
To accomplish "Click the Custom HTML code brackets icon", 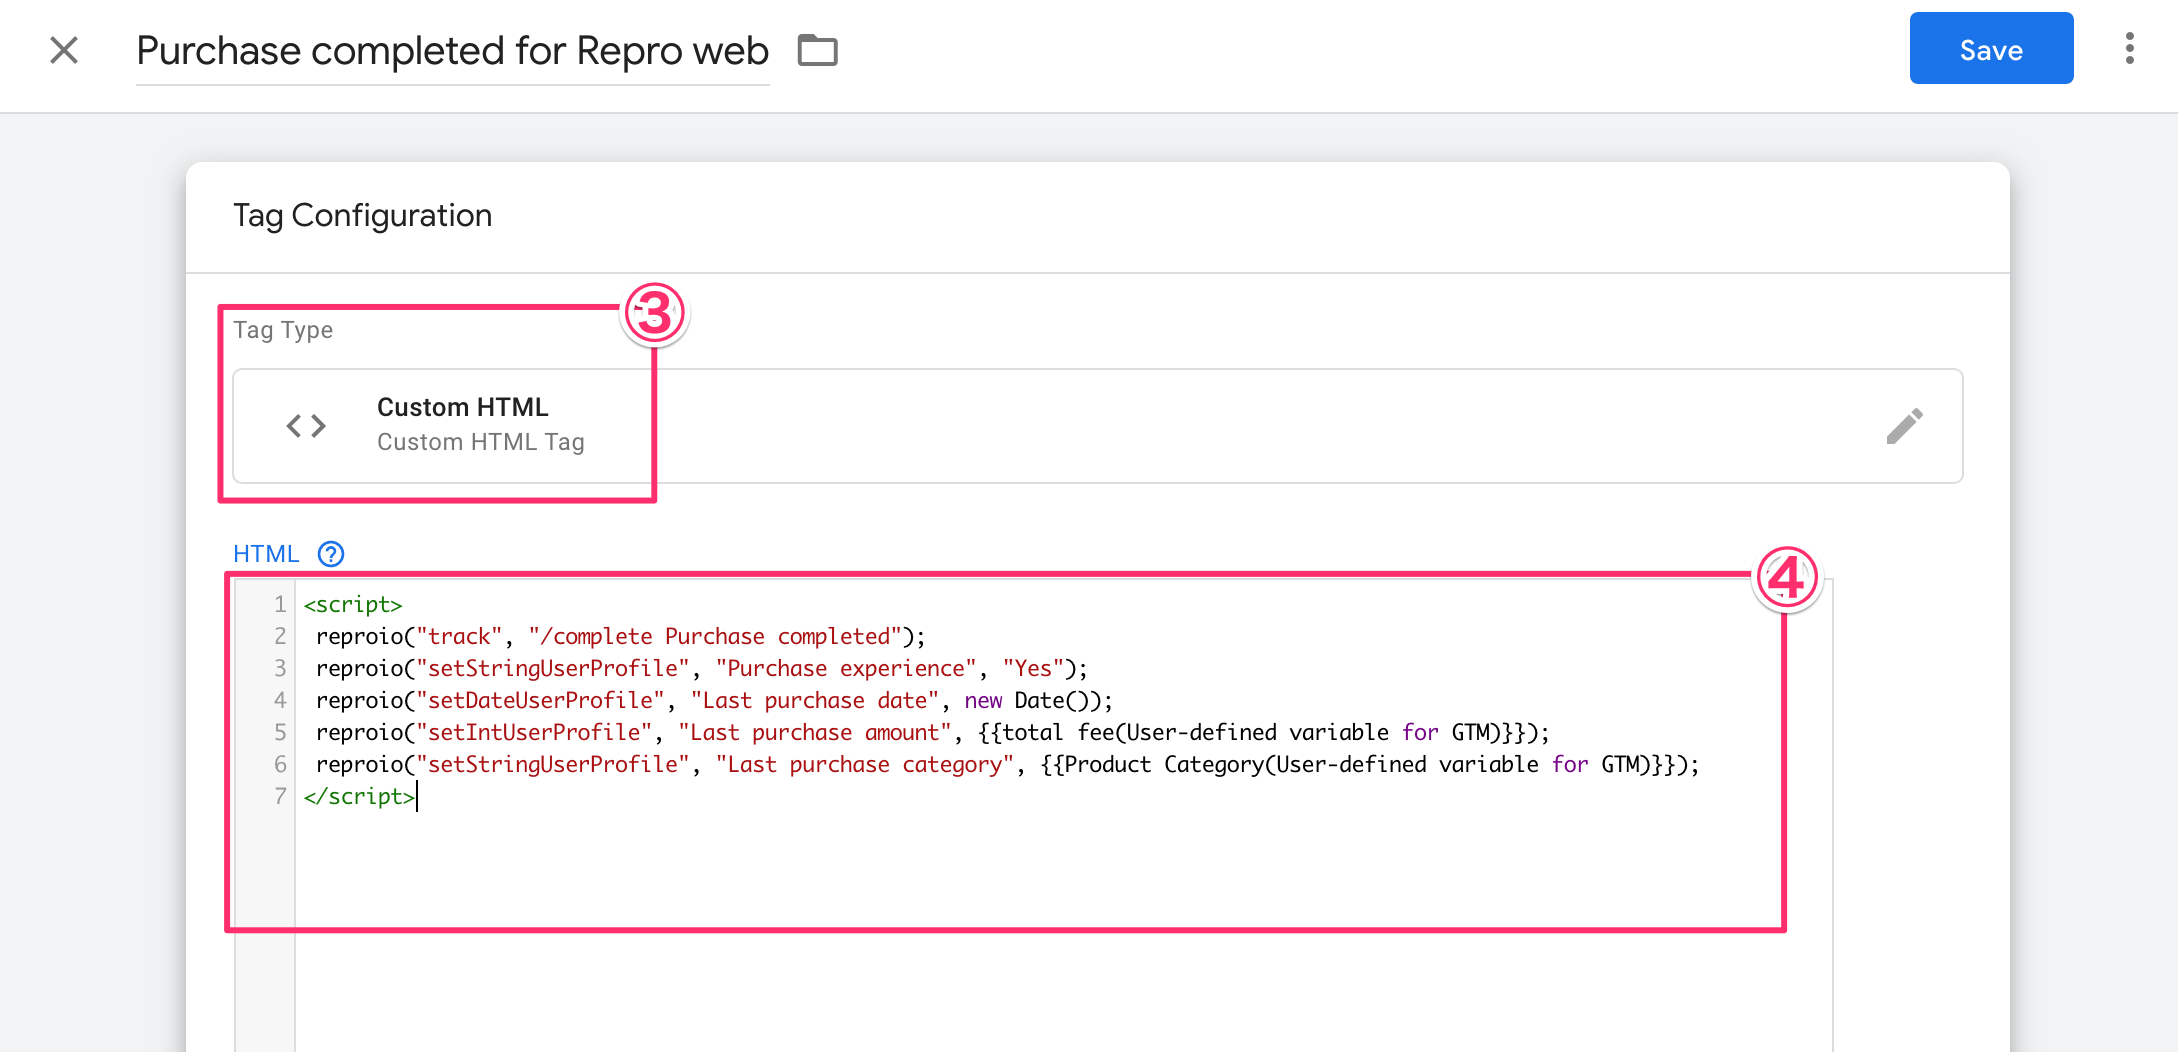I will 306,426.
